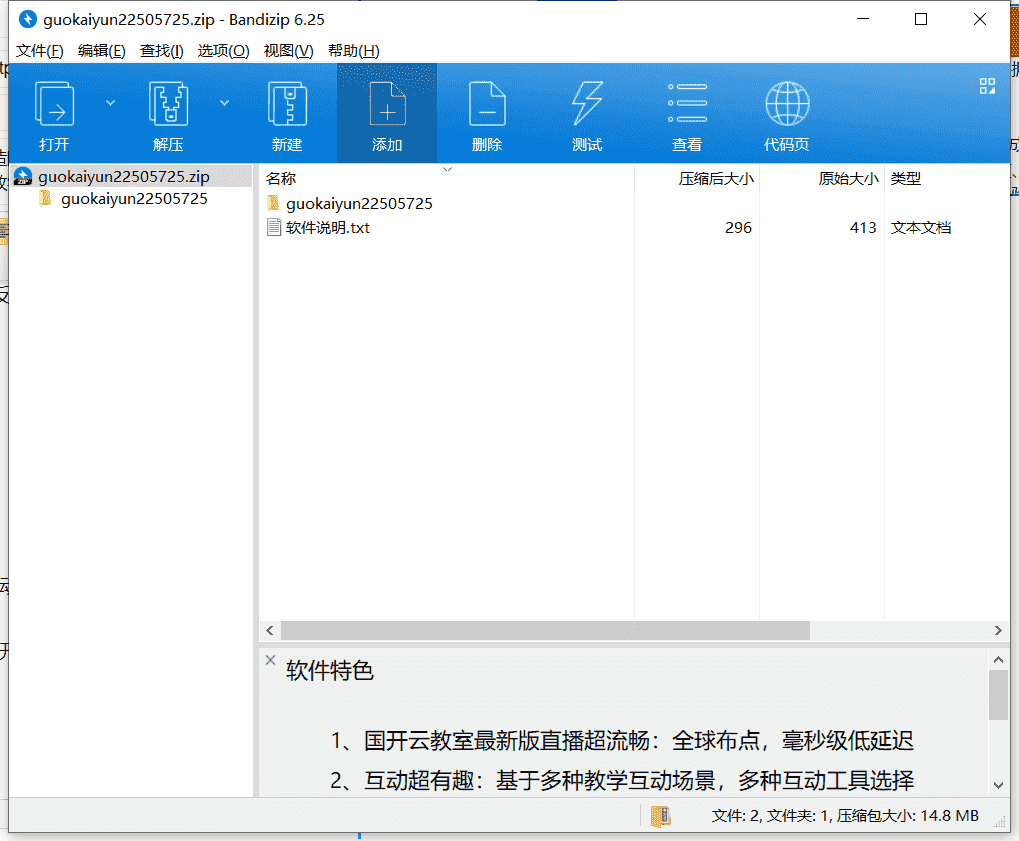Click the horizontal scrollbar thumb
1019x841 pixels.
(545, 630)
